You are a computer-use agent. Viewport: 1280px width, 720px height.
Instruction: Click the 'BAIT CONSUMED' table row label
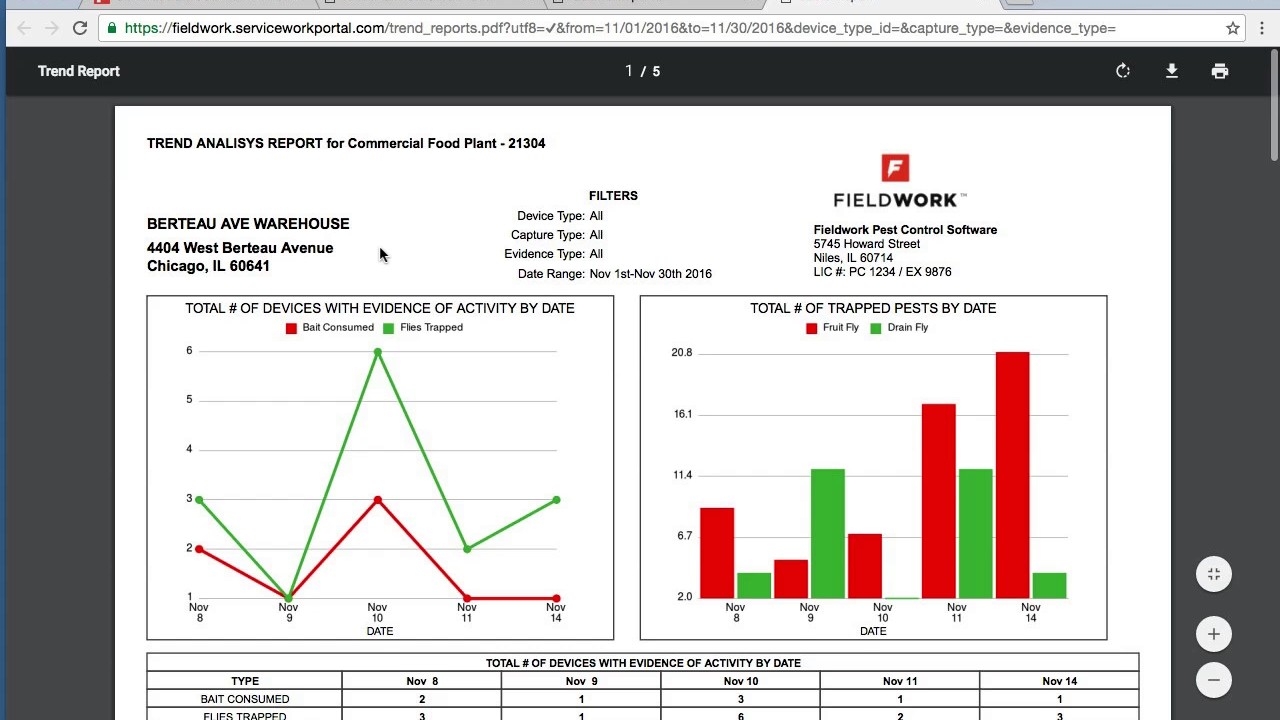[x=245, y=699]
